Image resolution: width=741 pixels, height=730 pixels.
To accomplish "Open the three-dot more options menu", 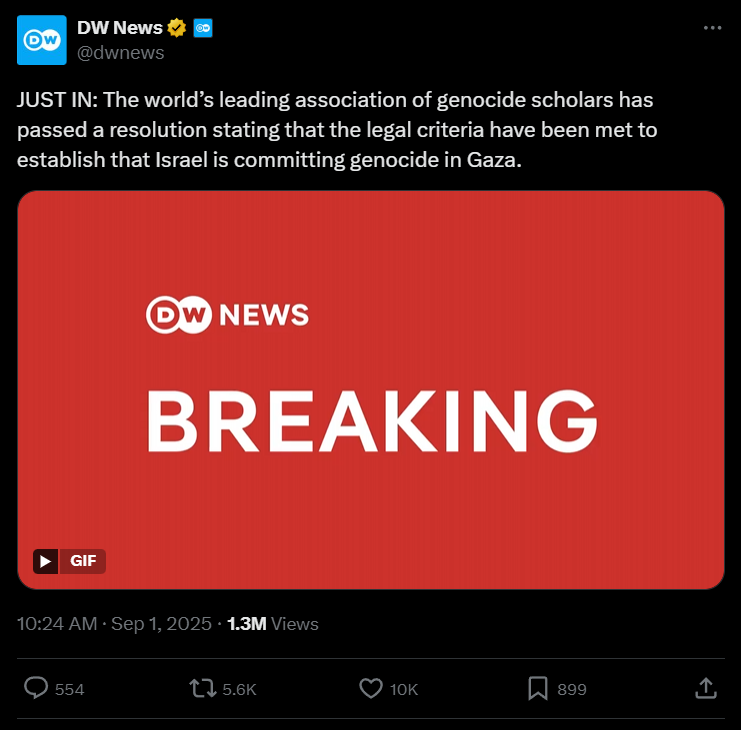I will (x=712, y=28).
